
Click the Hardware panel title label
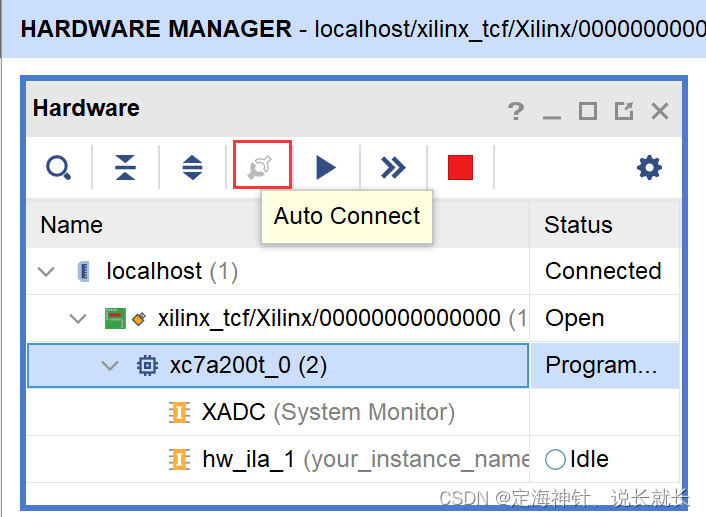pyautogui.click(x=86, y=108)
